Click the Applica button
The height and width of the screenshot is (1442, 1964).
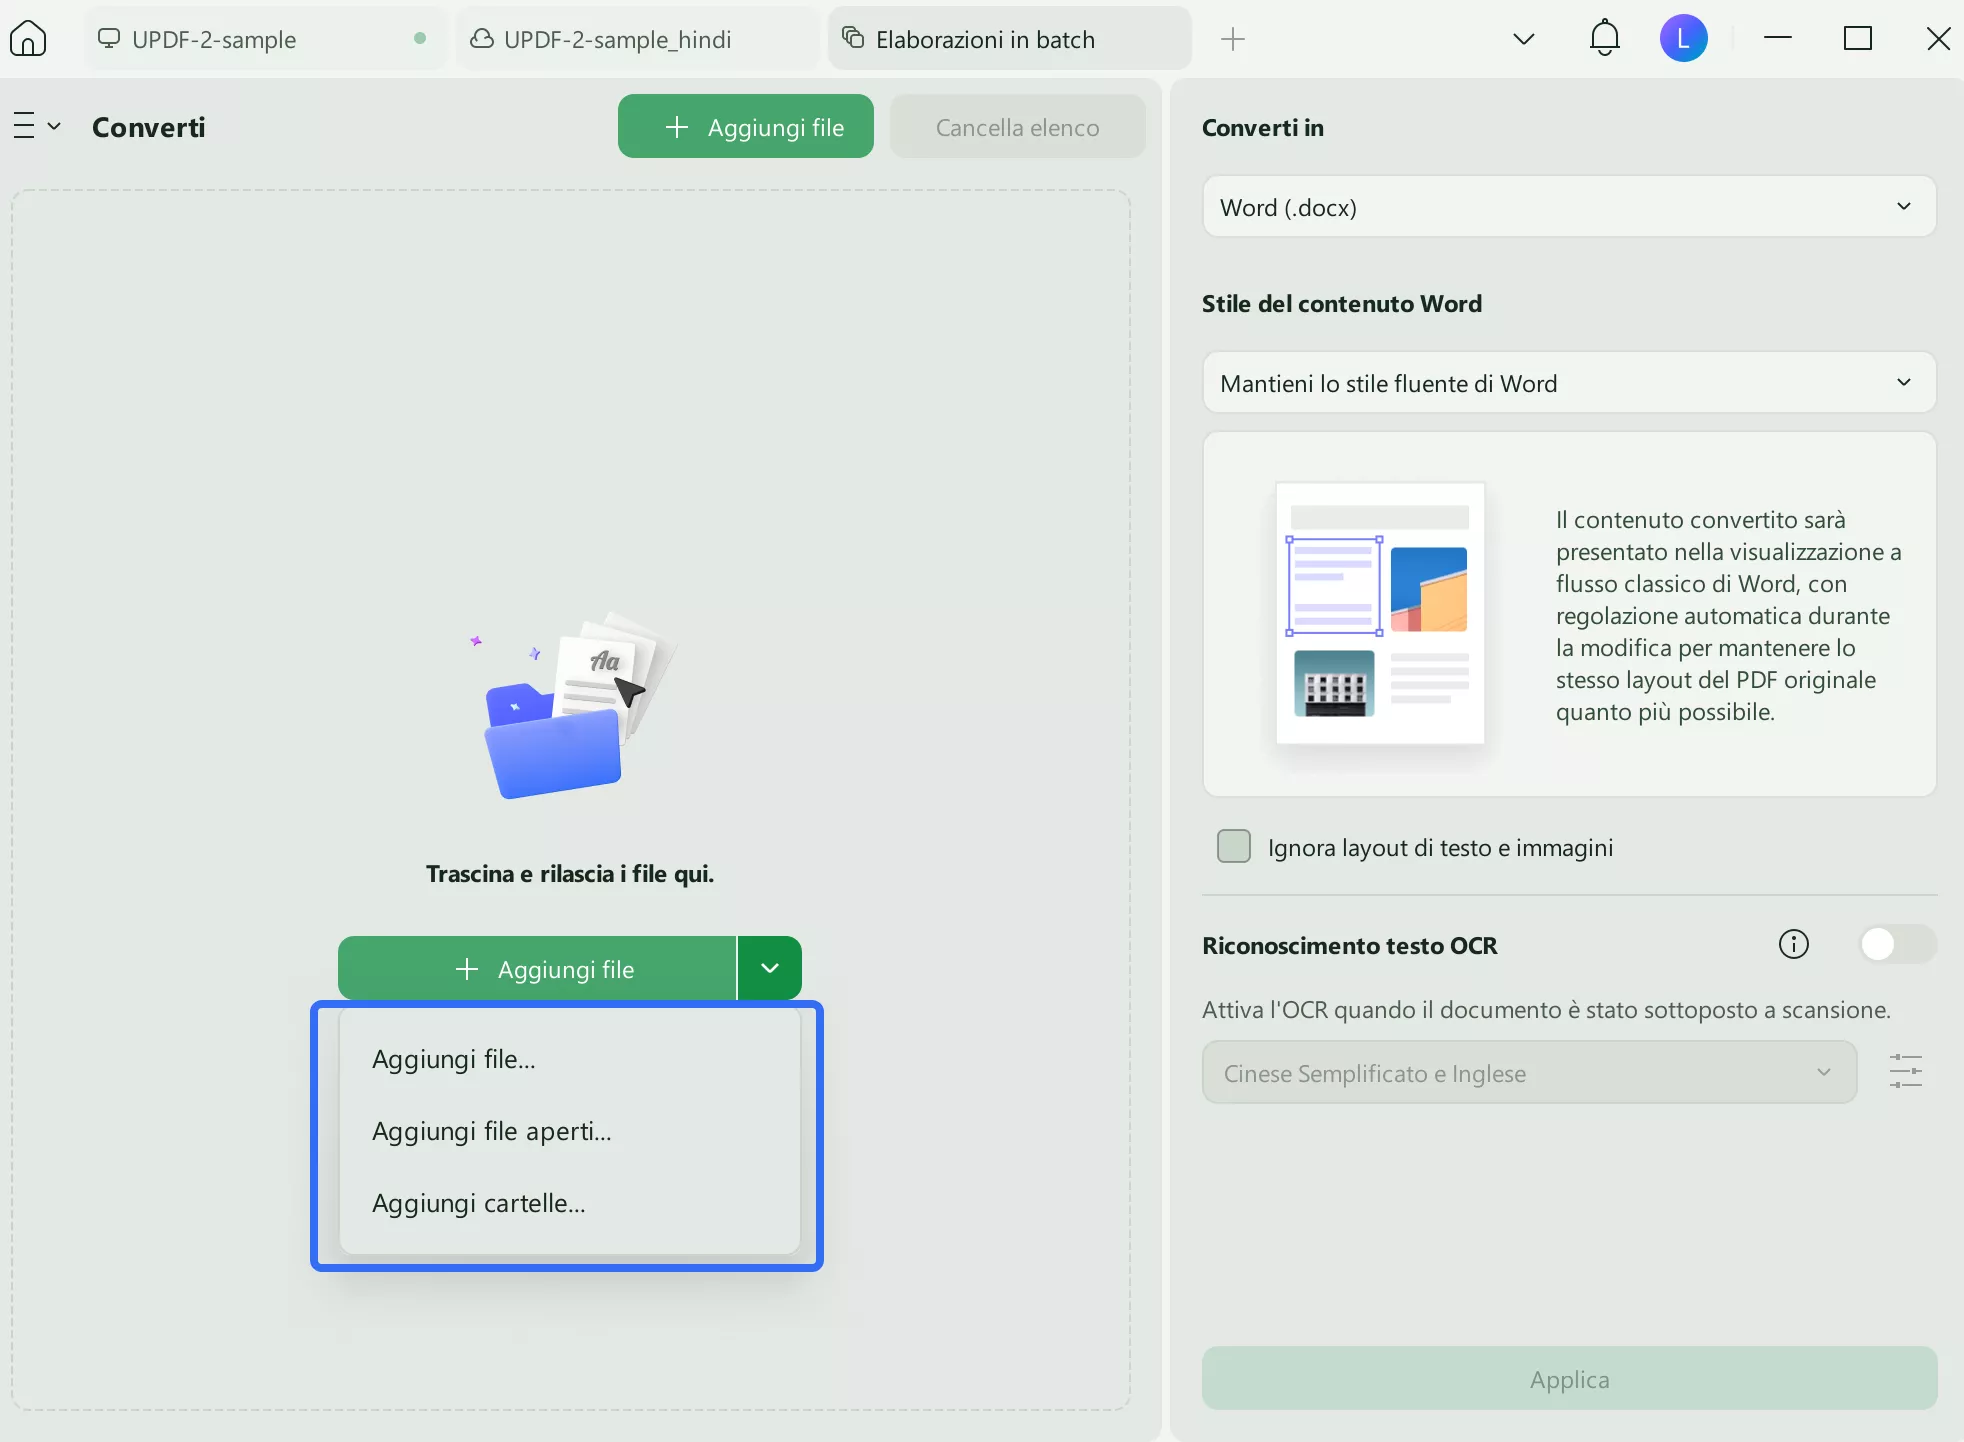click(1568, 1378)
